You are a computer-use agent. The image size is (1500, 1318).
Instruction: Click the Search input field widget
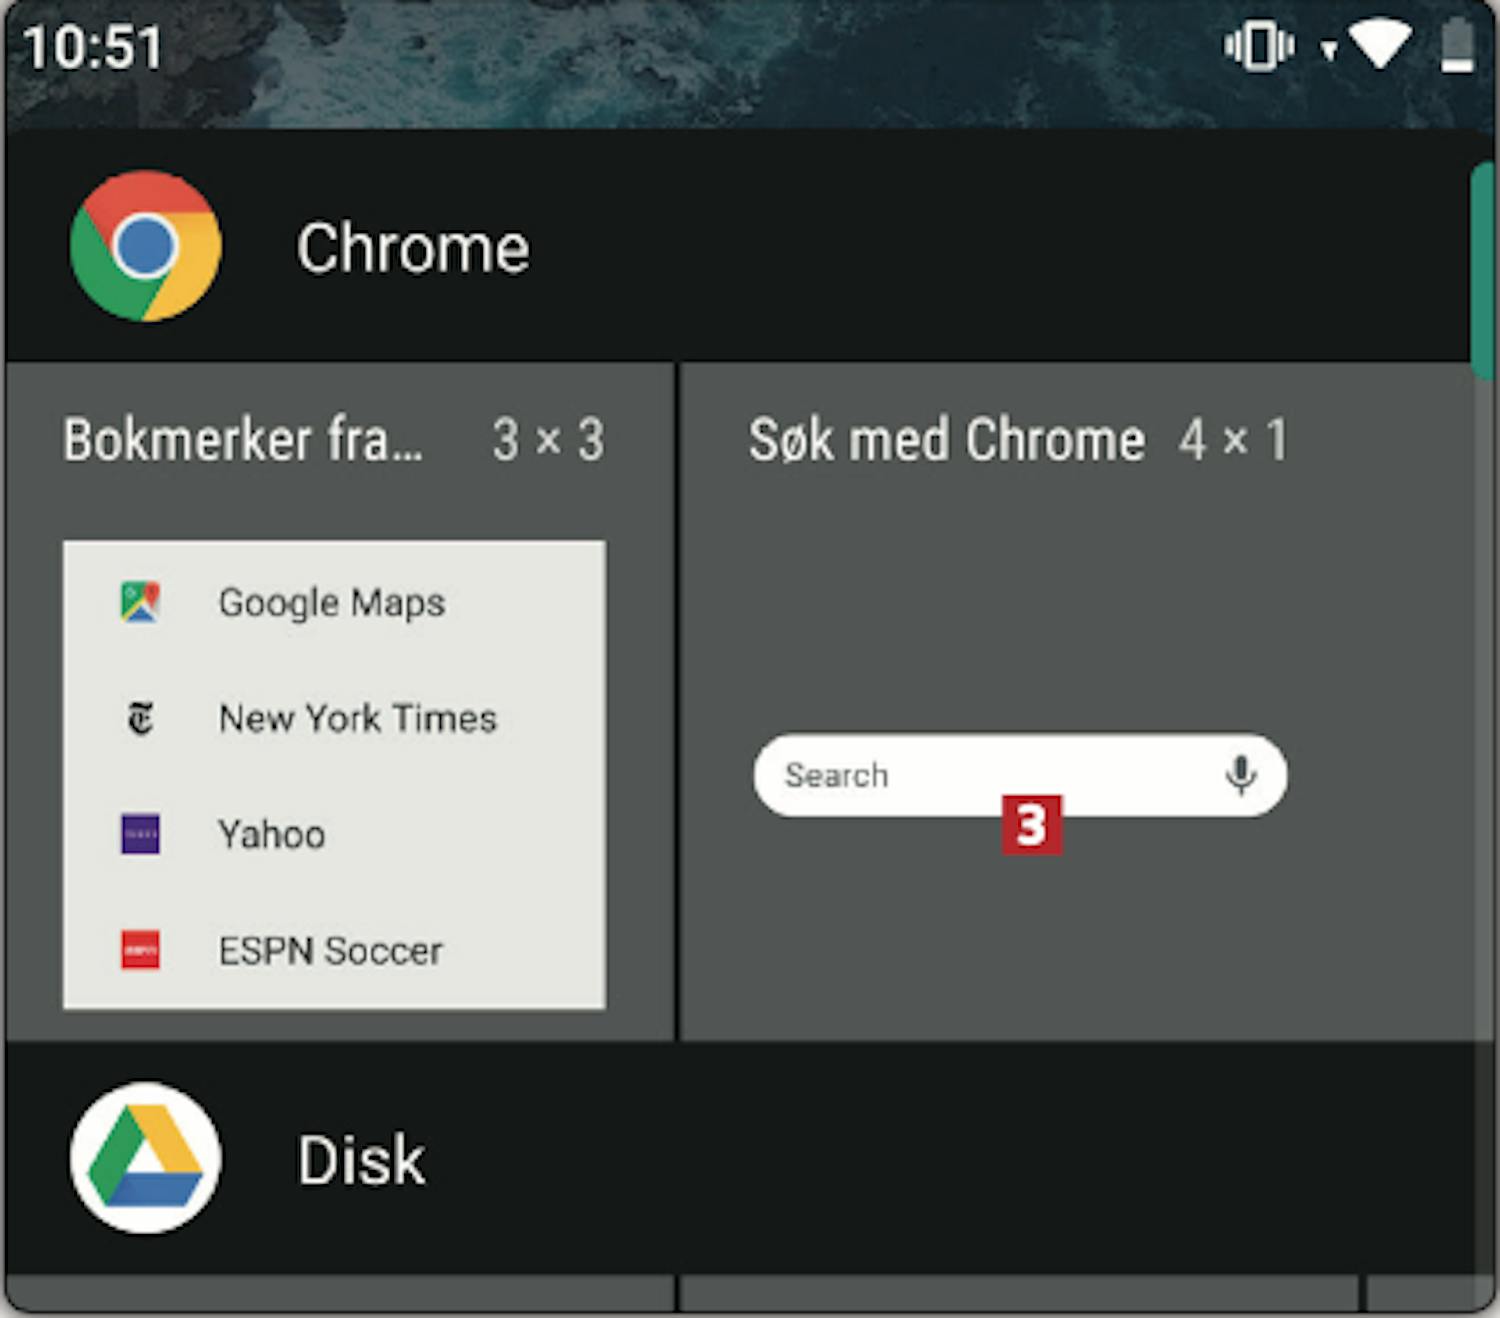point(1020,775)
